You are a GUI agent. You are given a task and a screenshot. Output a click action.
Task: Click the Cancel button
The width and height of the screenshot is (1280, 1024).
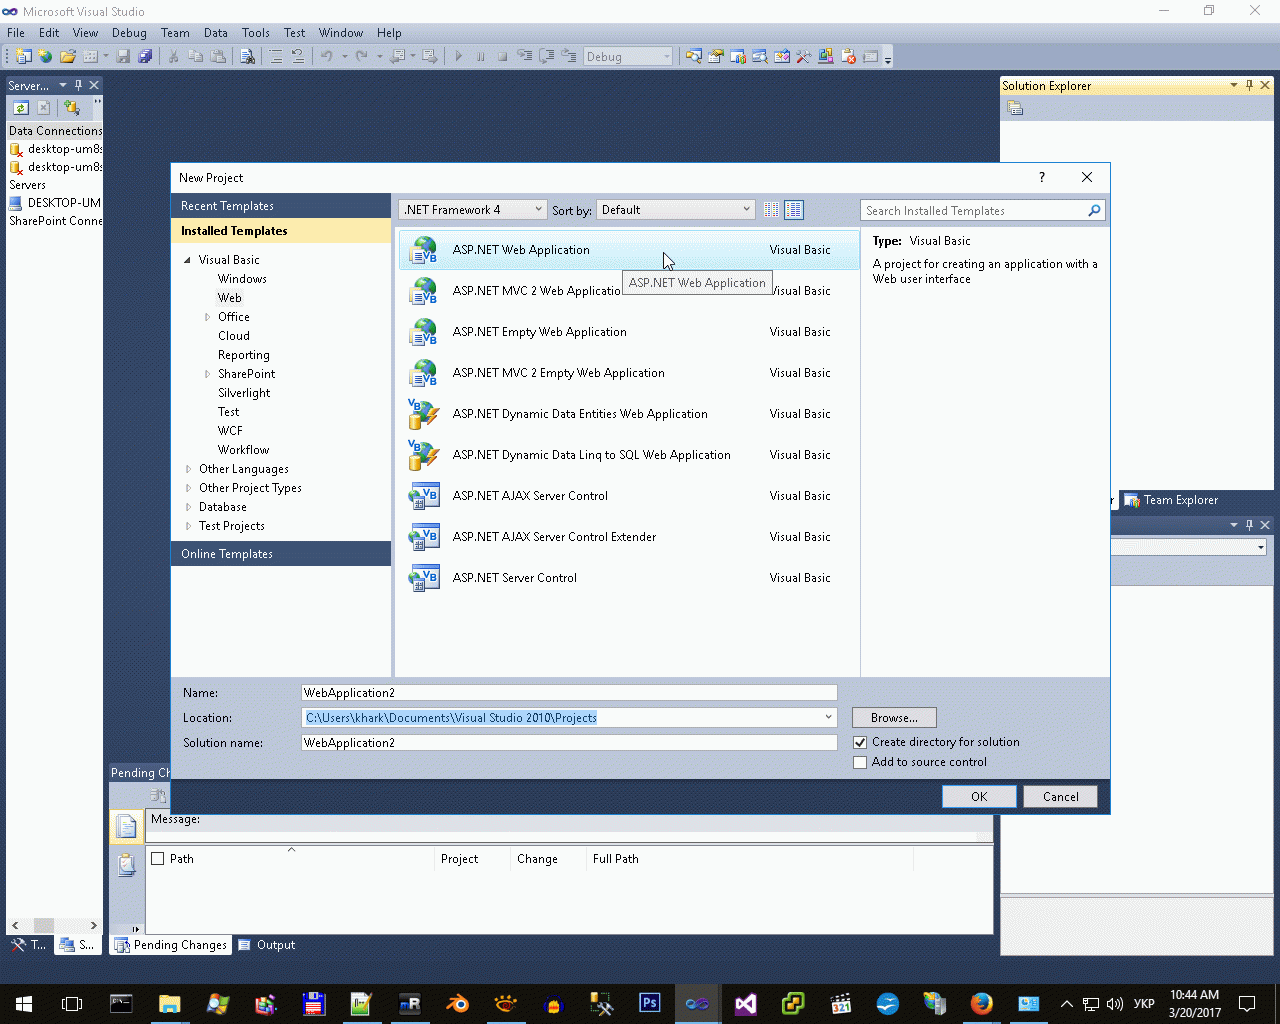(x=1060, y=797)
